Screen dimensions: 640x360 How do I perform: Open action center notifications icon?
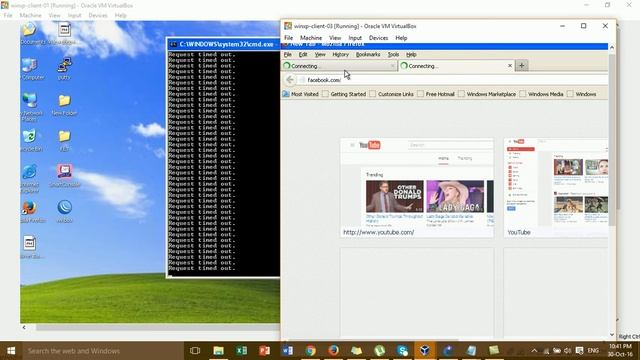[x=580, y=351]
